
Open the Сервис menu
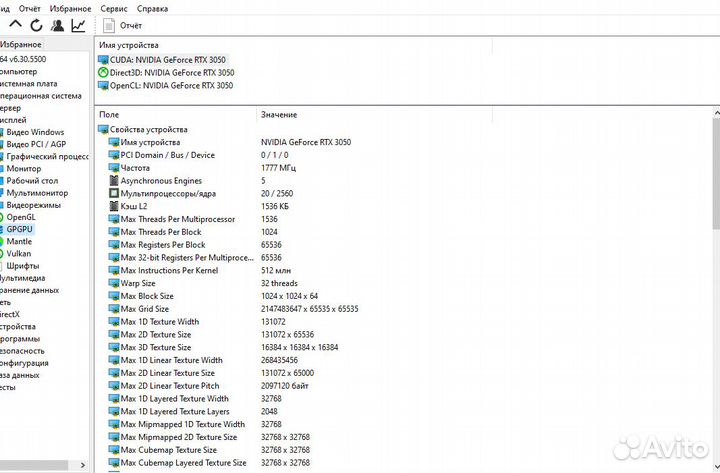[114, 9]
